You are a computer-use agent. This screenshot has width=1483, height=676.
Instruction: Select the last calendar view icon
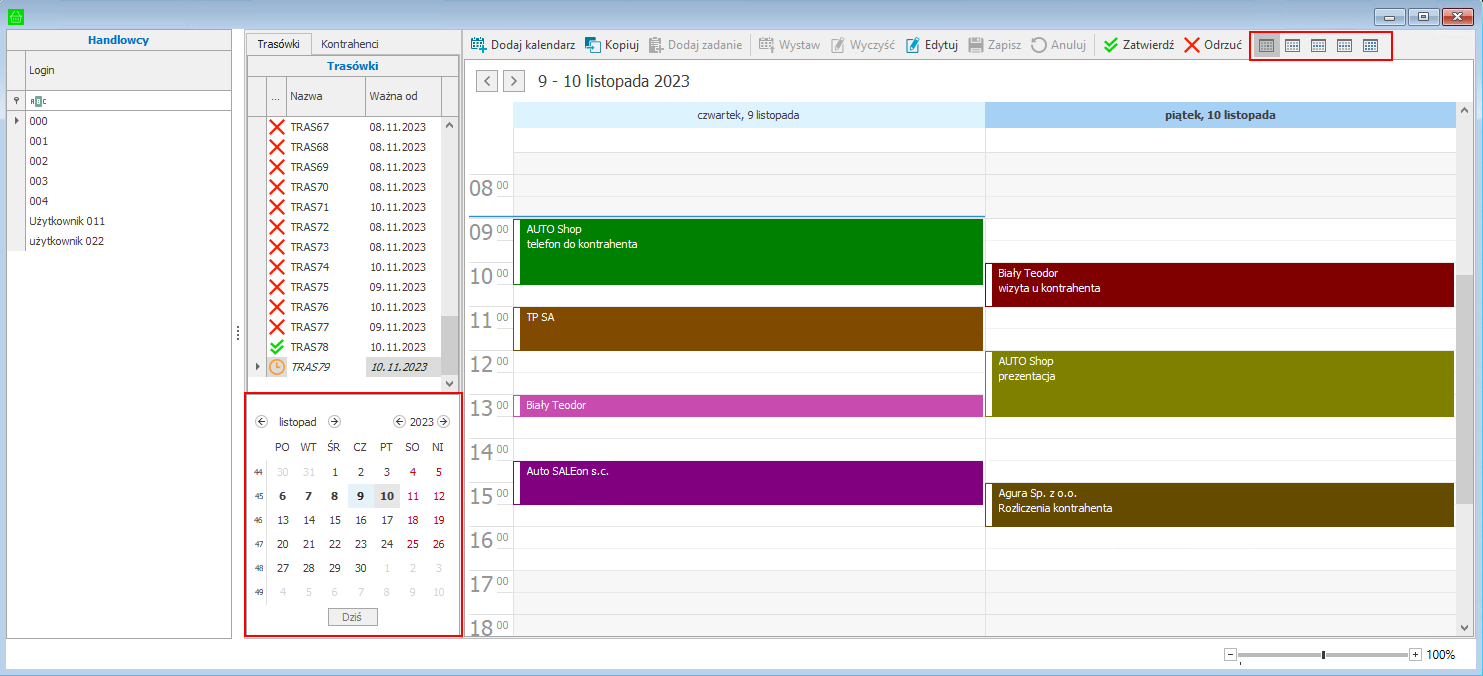coord(1370,45)
